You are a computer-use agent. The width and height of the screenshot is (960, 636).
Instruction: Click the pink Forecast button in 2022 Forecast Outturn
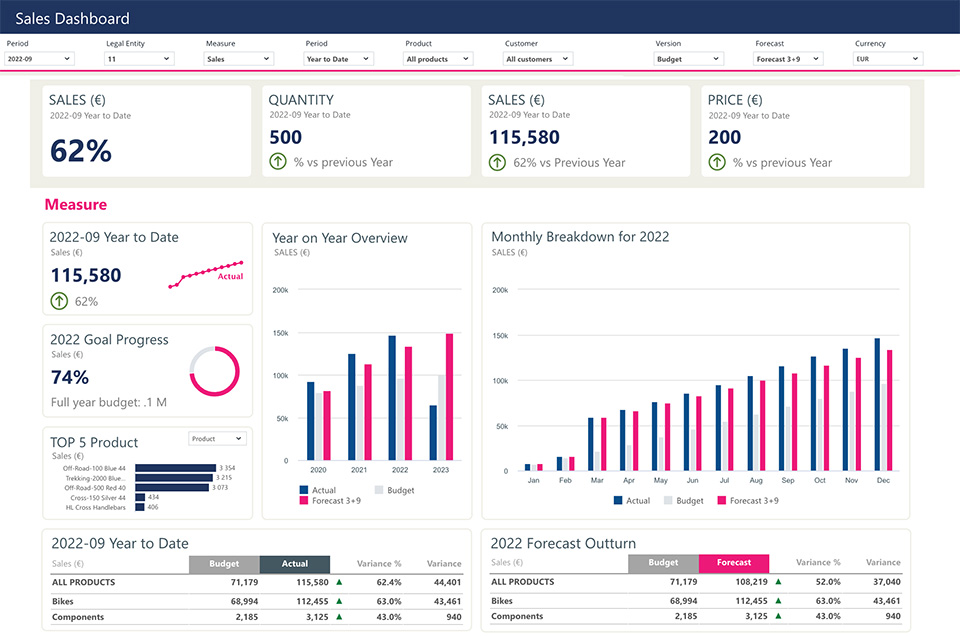734,563
